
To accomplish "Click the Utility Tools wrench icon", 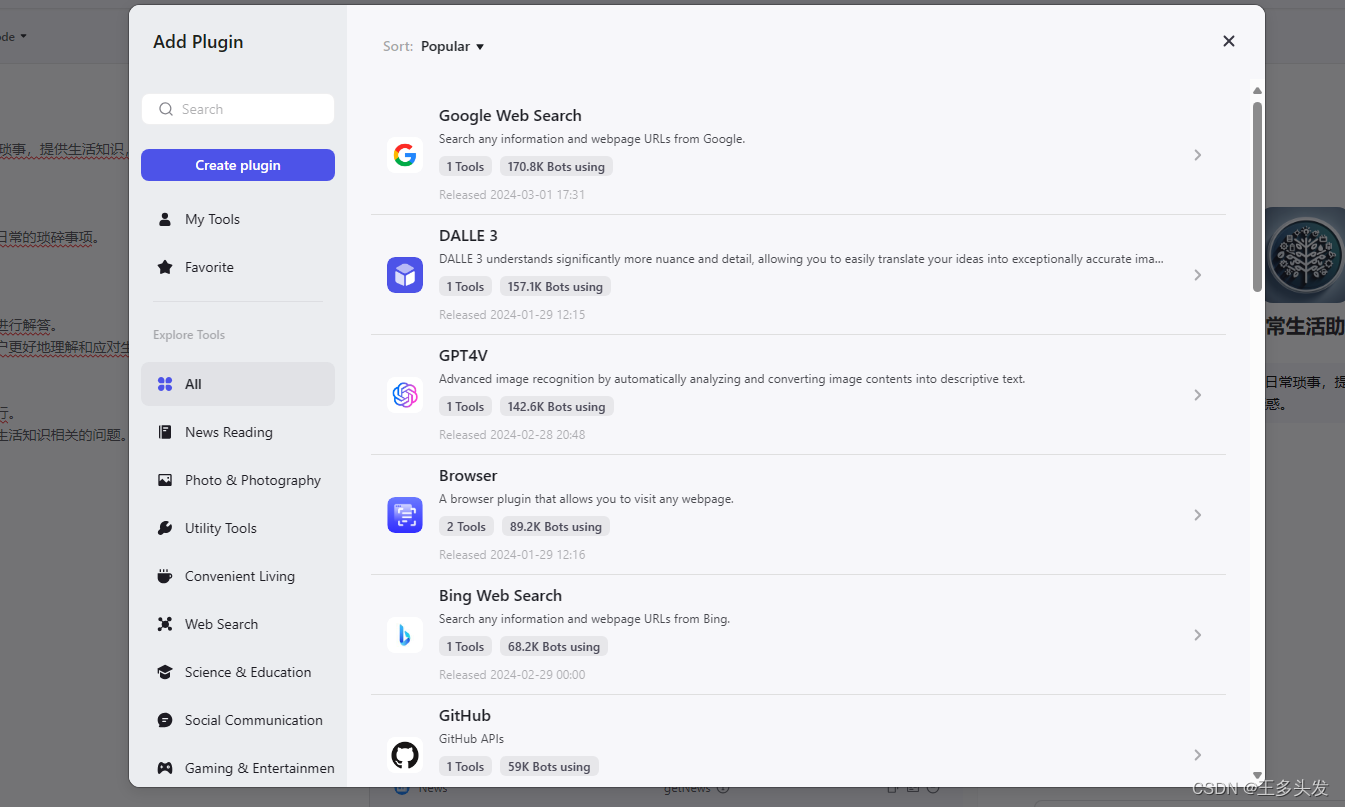I will coord(165,528).
